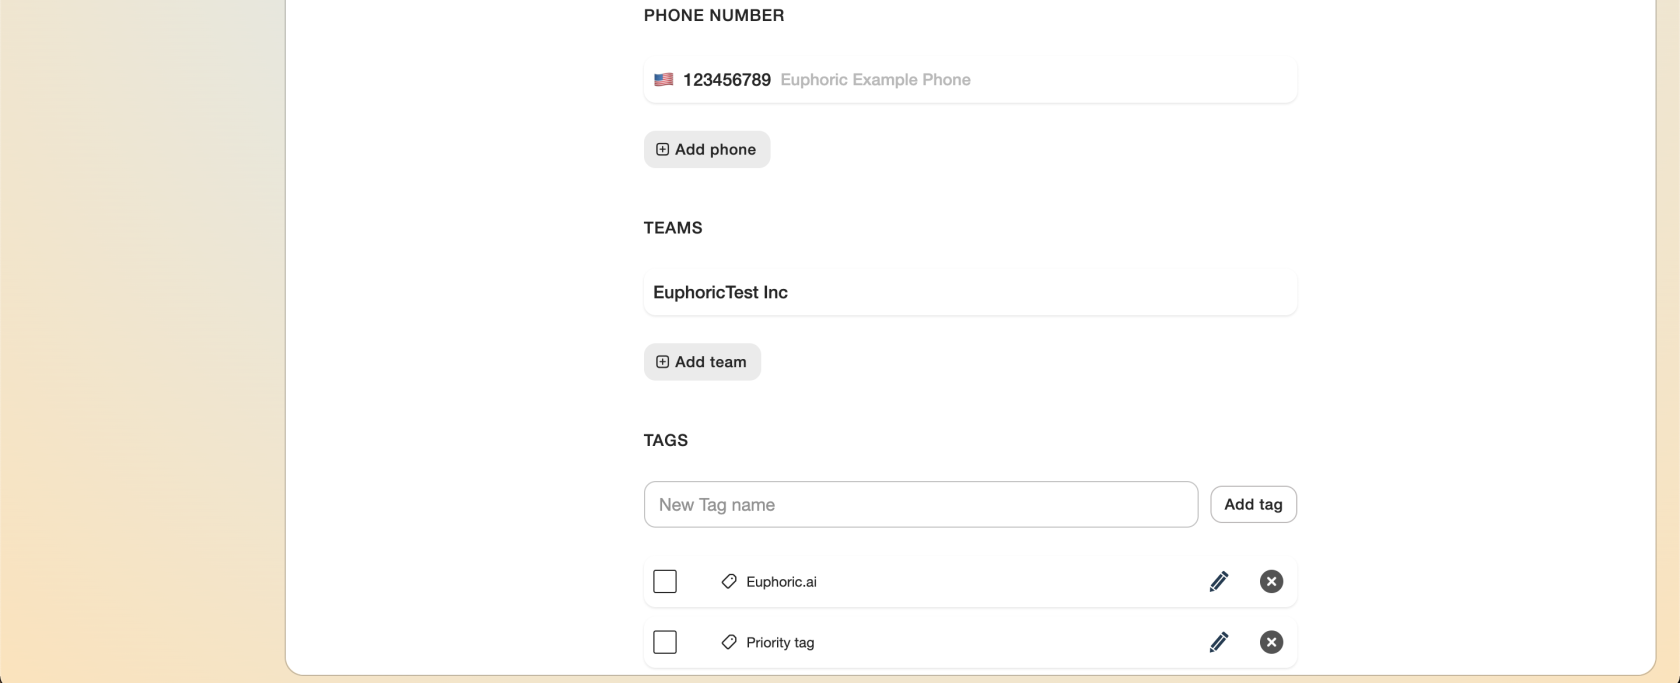Image resolution: width=1680 pixels, height=683 pixels.
Task: Edit the Euphoric.ai tag with pencil icon
Action: [1218, 582]
